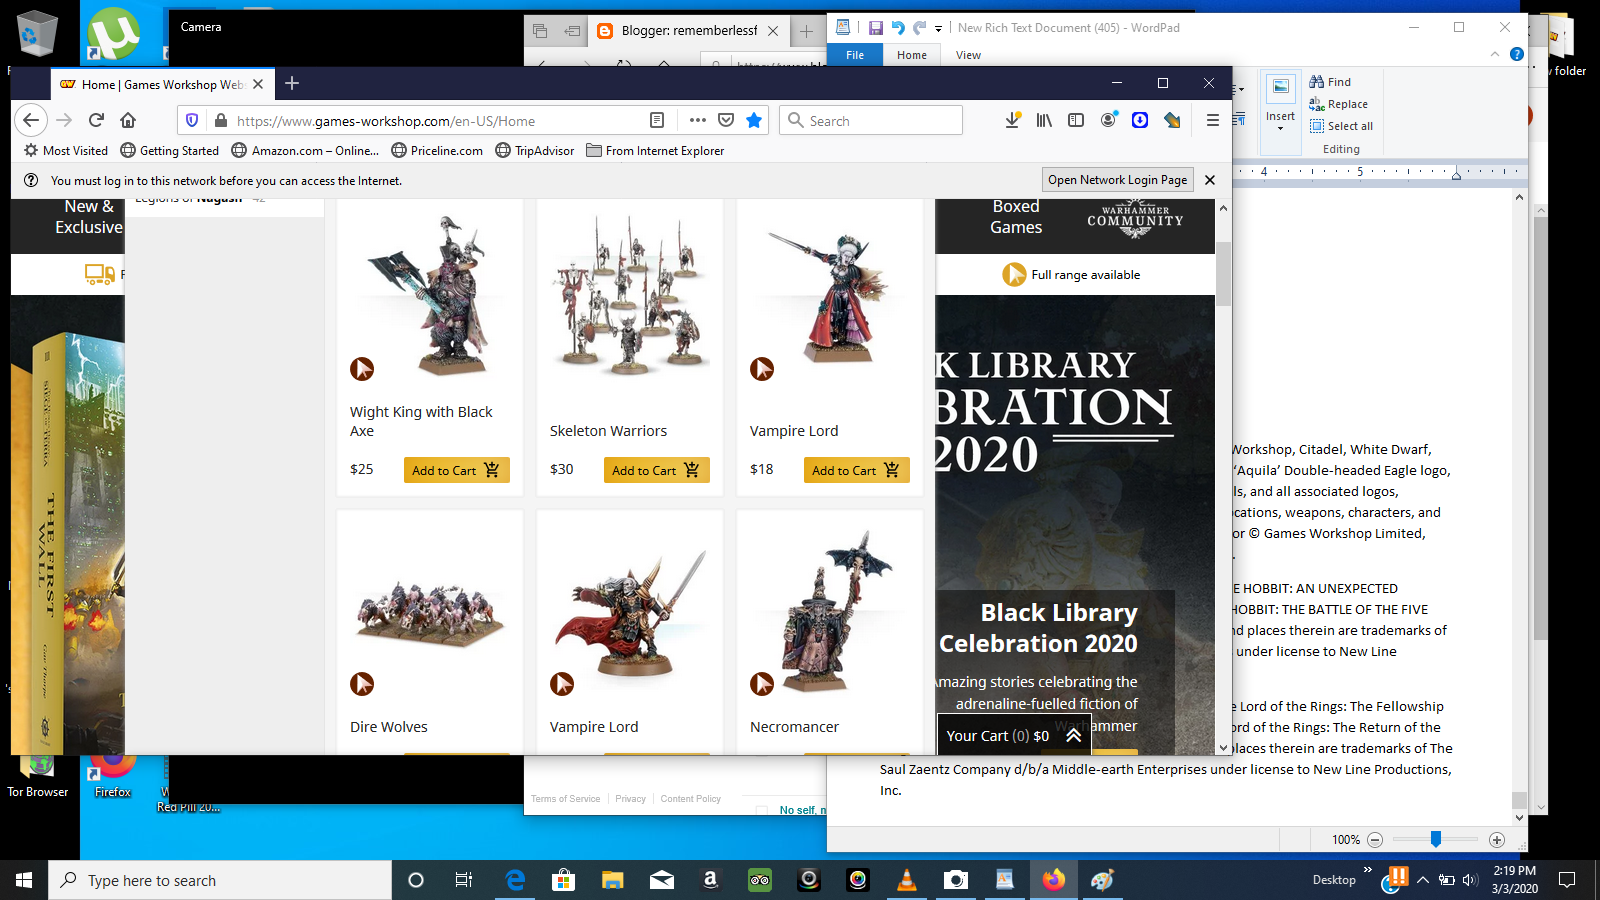Open Task View on taskbar
Viewport: 1600px width, 900px height.
coord(464,880)
